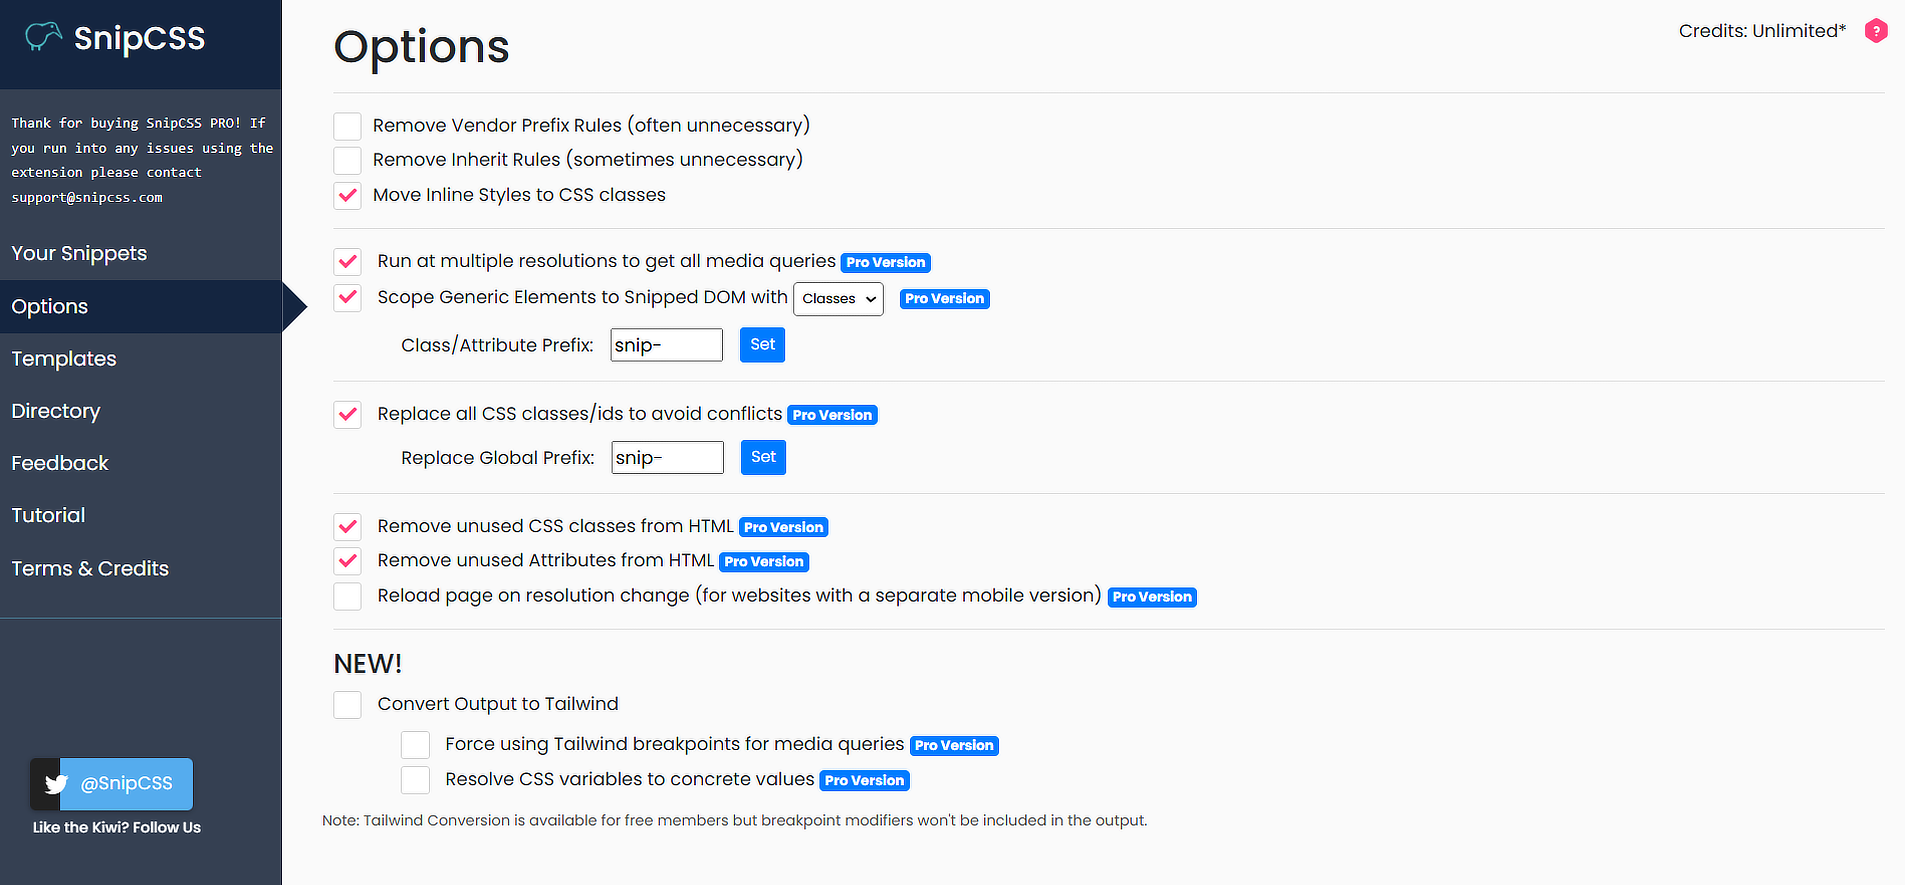Screen dimensions: 1905x885
Task: Open Your Snippets in the sidebar
Action: (x=79, y=253)
